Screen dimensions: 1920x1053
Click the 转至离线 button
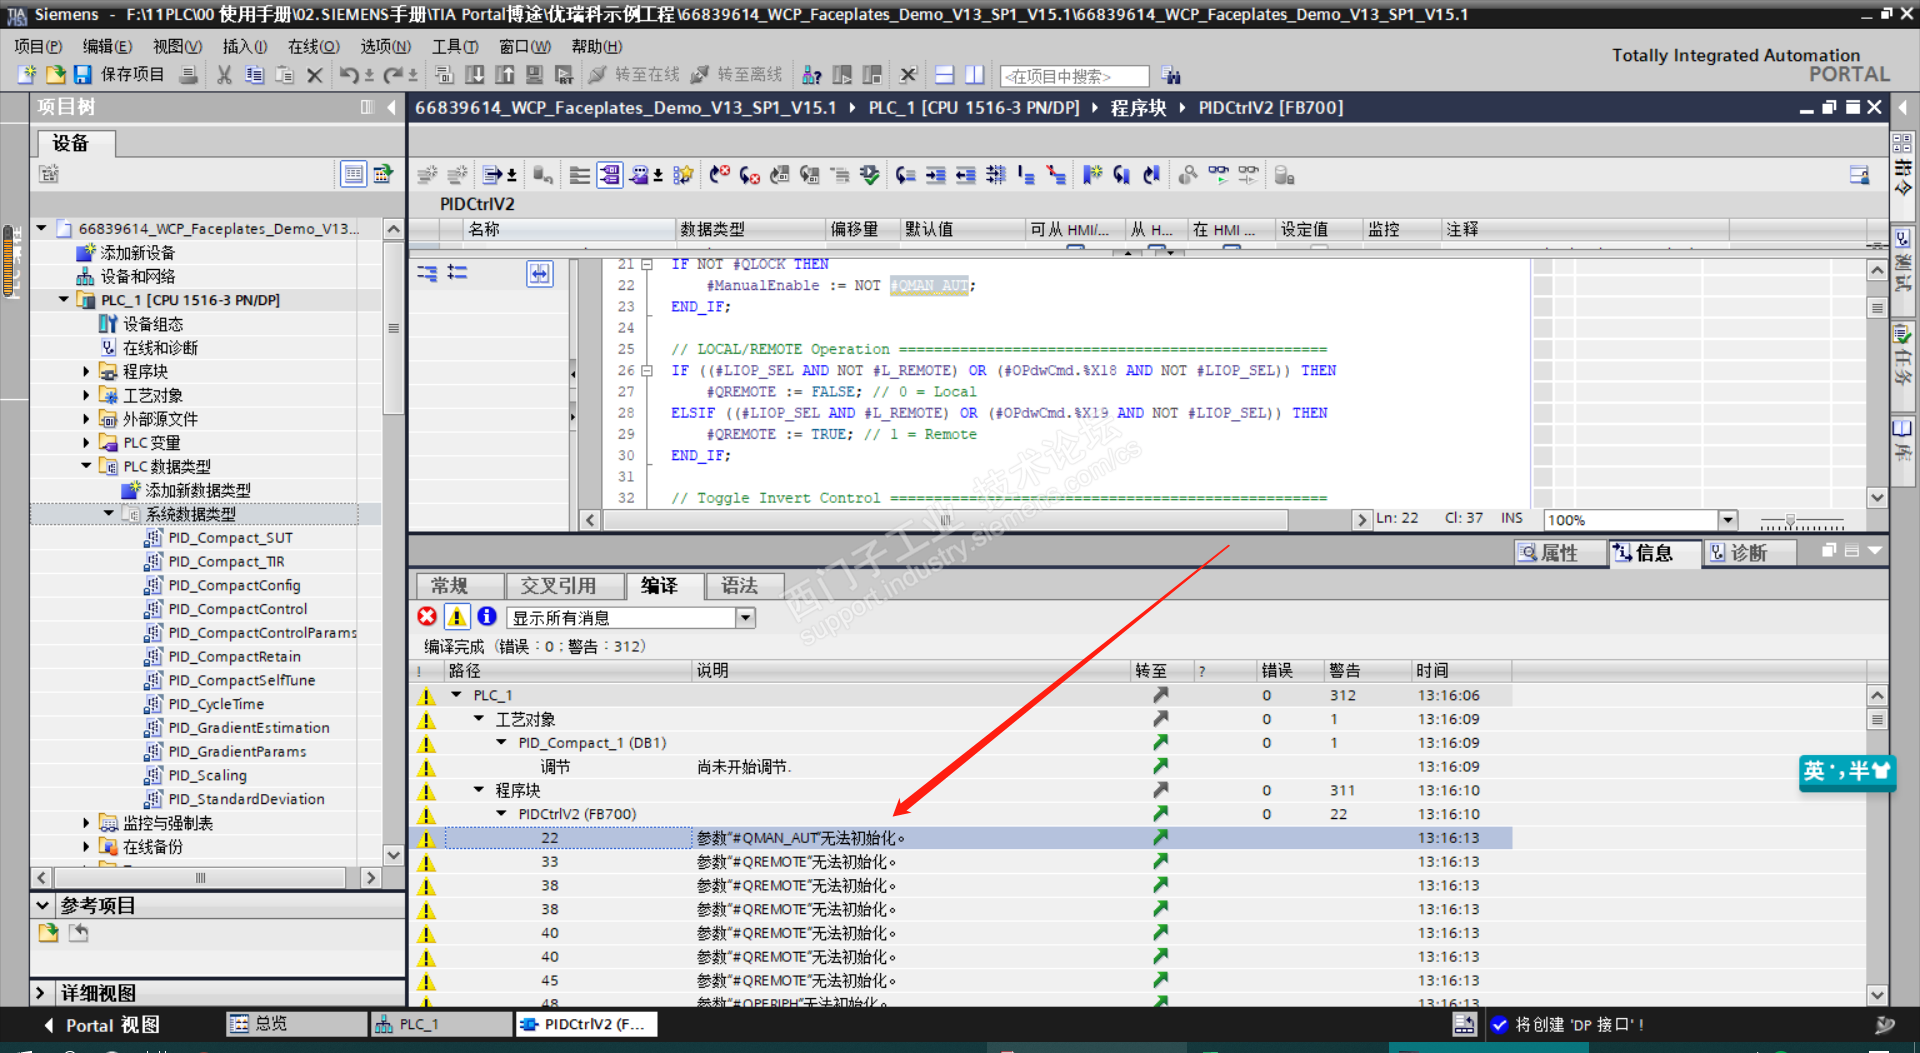(x=737, y=75)
